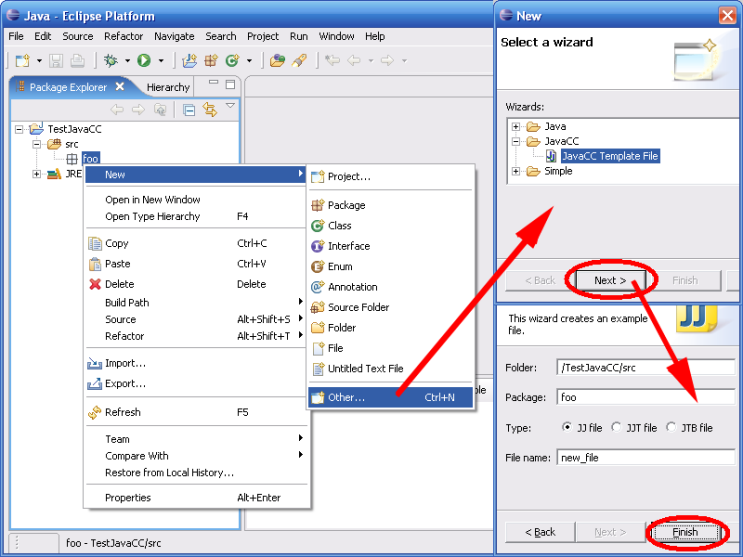The width and height of the screenshot is (743, 557).
Task: Collapse the JavaCC wizards category
Action: pos(516,141)
